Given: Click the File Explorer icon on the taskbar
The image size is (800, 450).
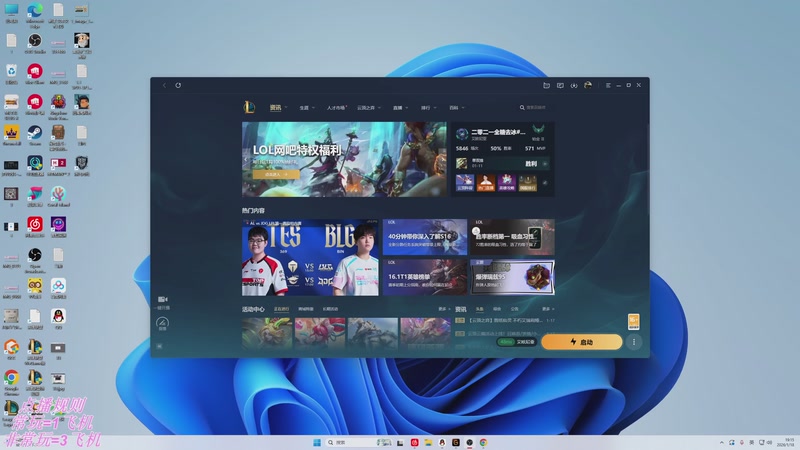Looking at the screenshot, I should click(428, 442).
